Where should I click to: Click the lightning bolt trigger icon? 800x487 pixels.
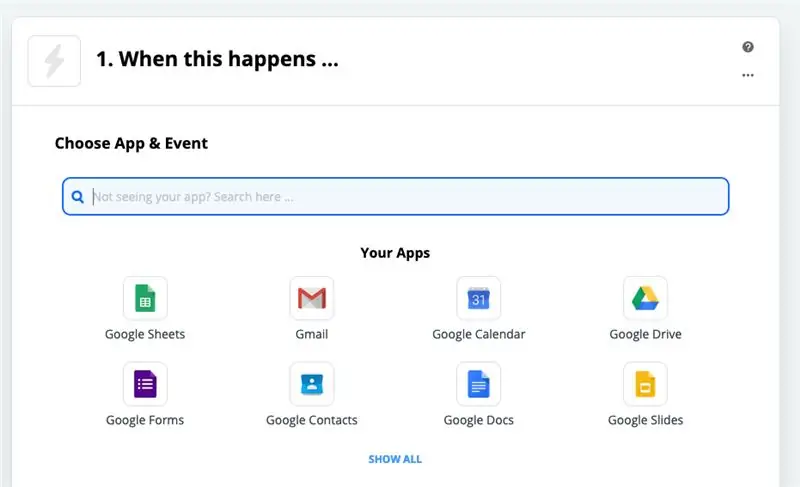54,61
